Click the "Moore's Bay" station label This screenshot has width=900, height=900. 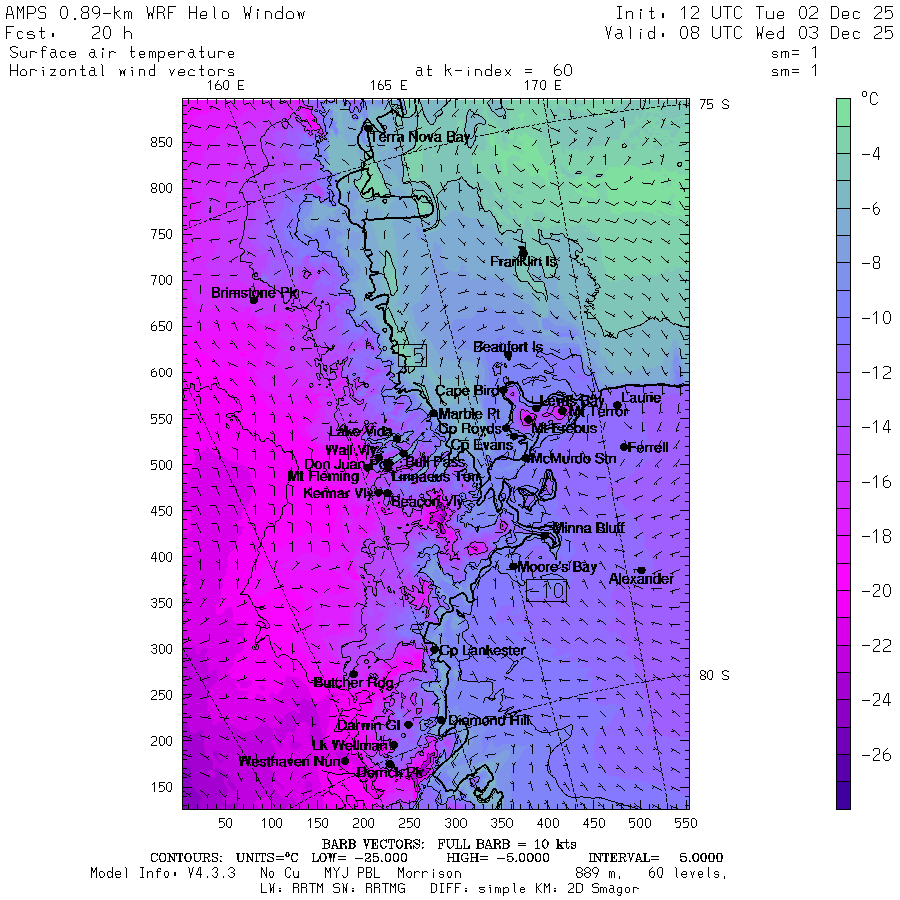click(558, 567)
